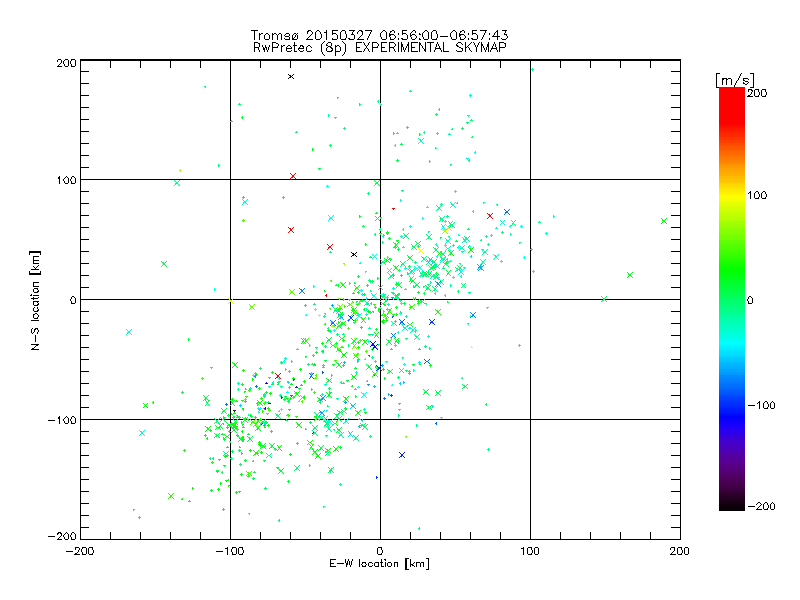Click the plot title 'Tromsø 20150327 06:56:00-06:57:43'
Screen dimensions: 800x600
coord(380,35)
